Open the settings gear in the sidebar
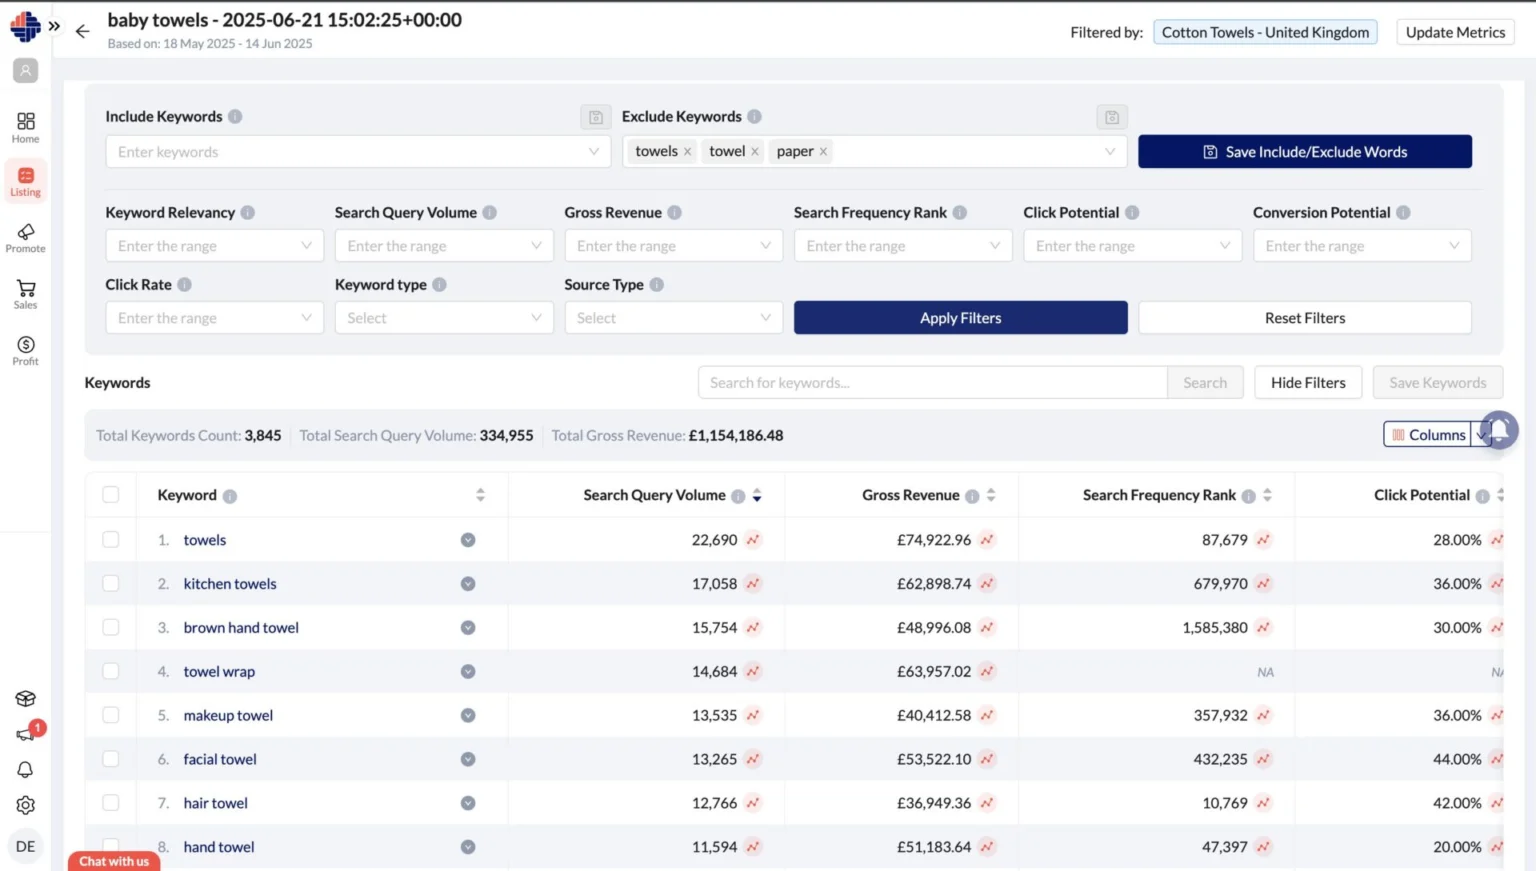The height and width of the screenshot is (871, 1536). [25, 805]
